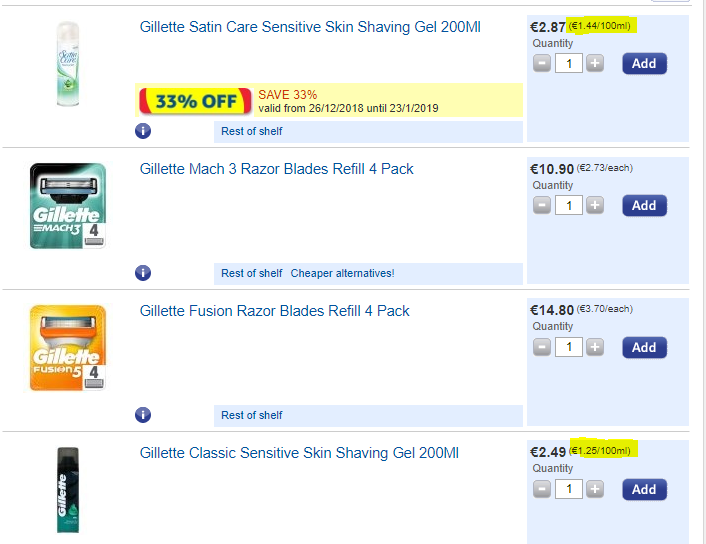
Task: Increase quantity for Fusion Razor Blades
Action: [x=595, y=348]
